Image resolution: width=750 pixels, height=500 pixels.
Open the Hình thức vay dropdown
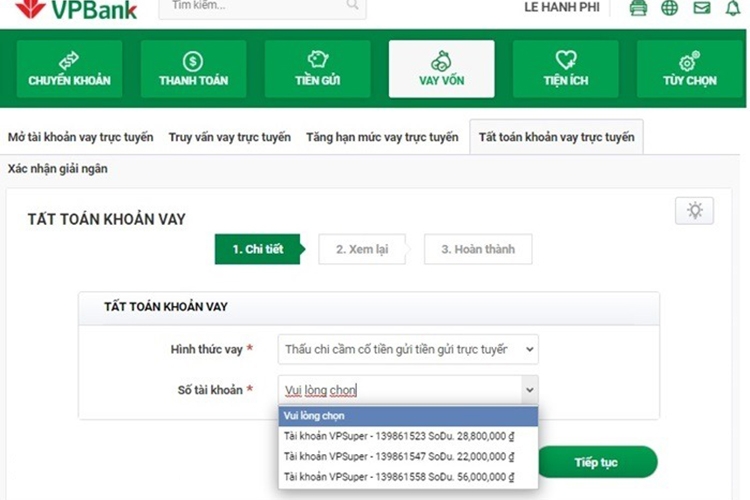point(408,349)
